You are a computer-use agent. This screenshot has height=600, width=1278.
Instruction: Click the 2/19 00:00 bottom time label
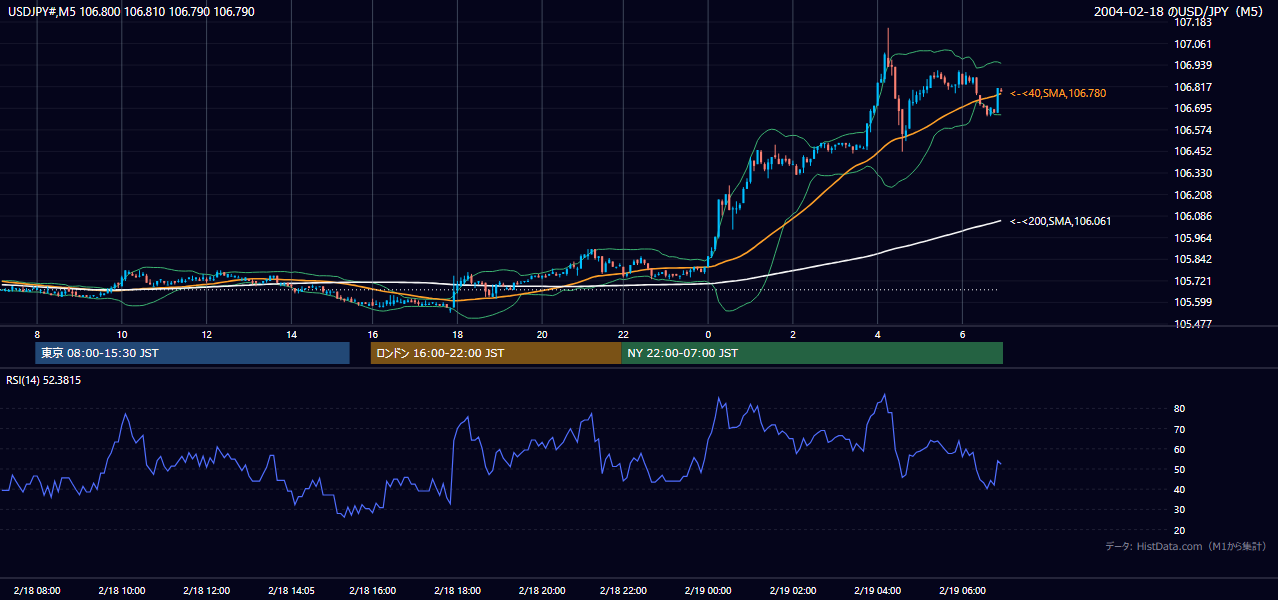(708, 590)
